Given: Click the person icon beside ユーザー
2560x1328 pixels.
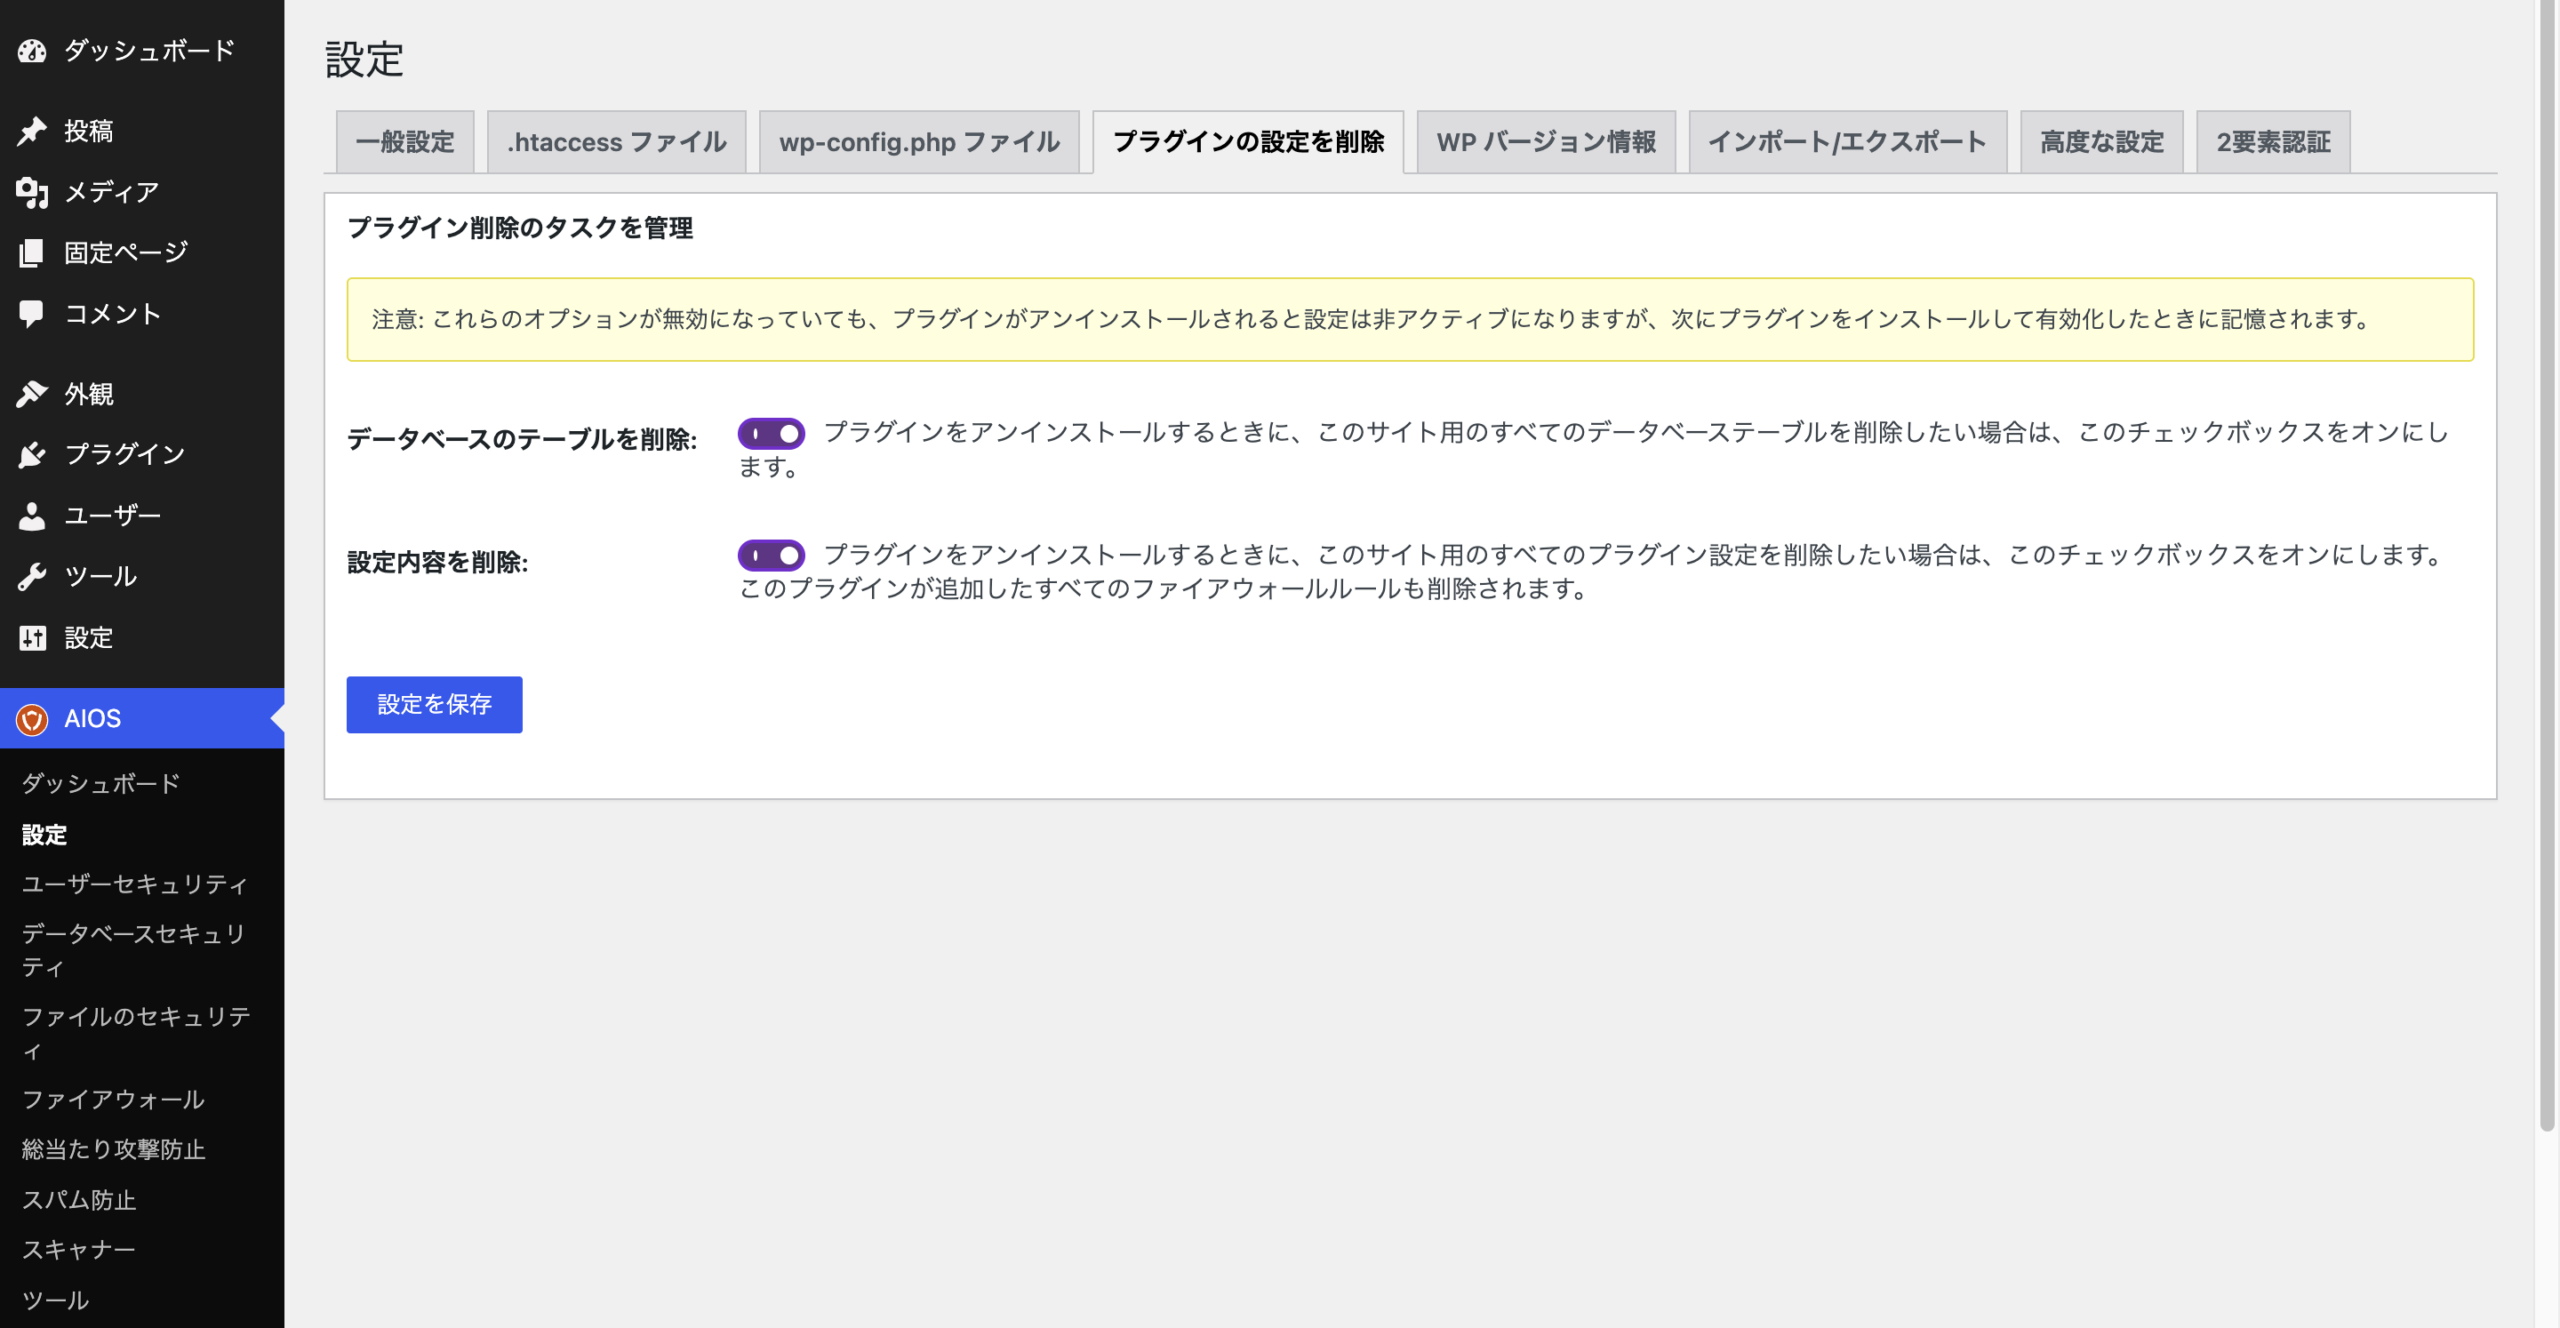Looking at the screenshot, I should coord(32,516).
